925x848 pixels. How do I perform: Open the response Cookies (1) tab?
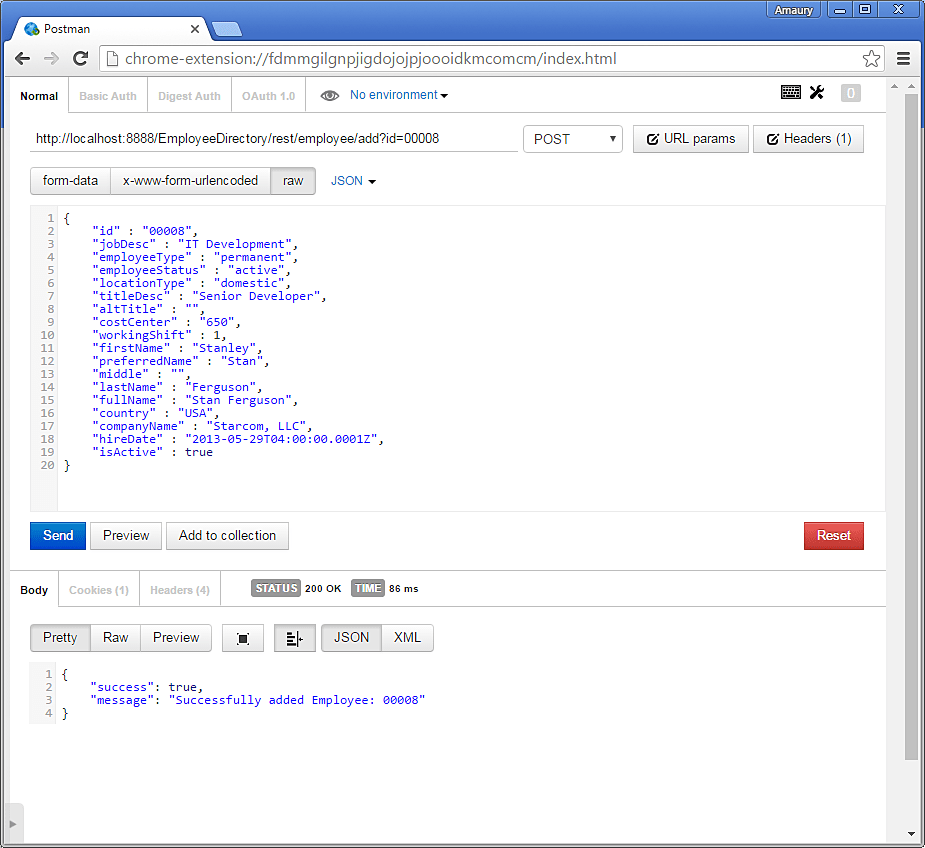[99, 590]
